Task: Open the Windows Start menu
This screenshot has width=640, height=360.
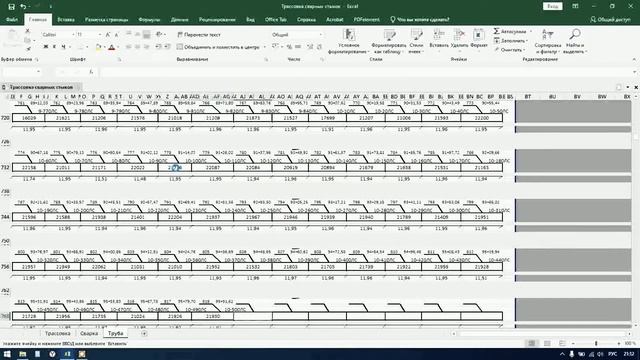Action: [x=7, y=354]
